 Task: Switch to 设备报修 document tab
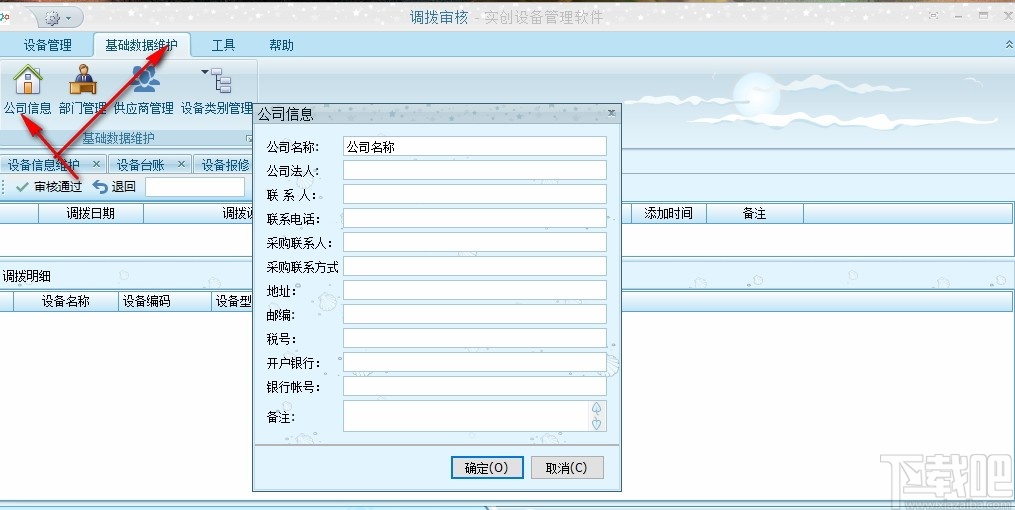pyautogui.click(x=225, y=165)
